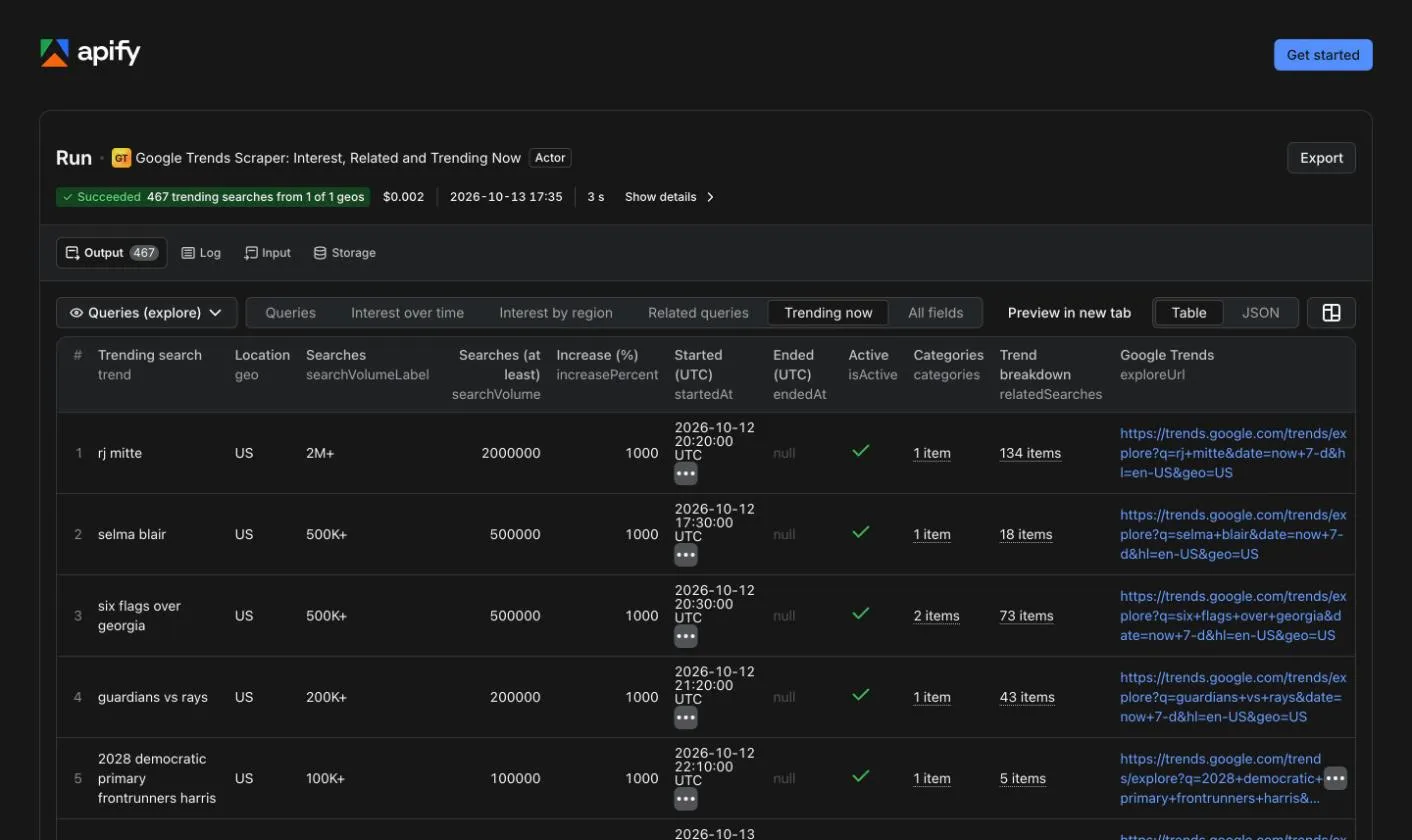Open the Log tab
The height and width of the screenshot is (840, 1412).
(201, 253)
